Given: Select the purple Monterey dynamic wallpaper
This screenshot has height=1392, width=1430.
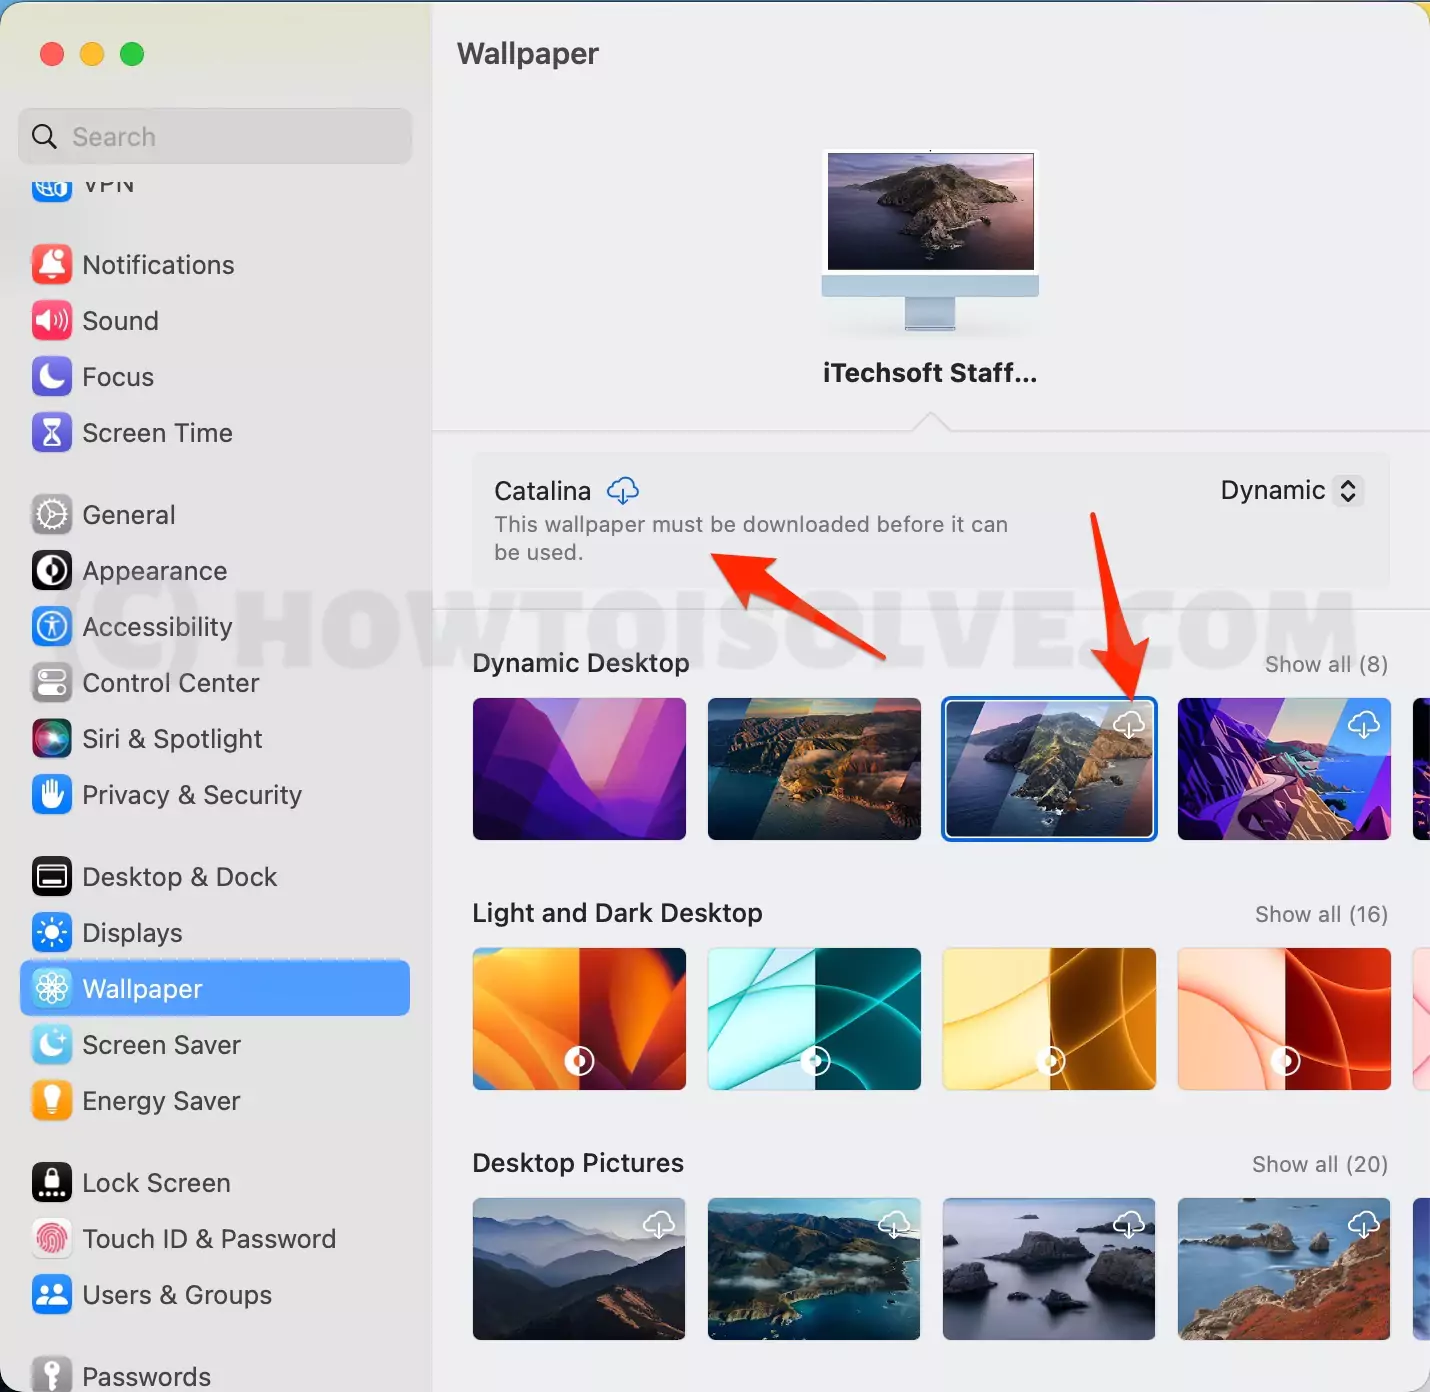Looking at the screenshot, I should click(579, 769).
